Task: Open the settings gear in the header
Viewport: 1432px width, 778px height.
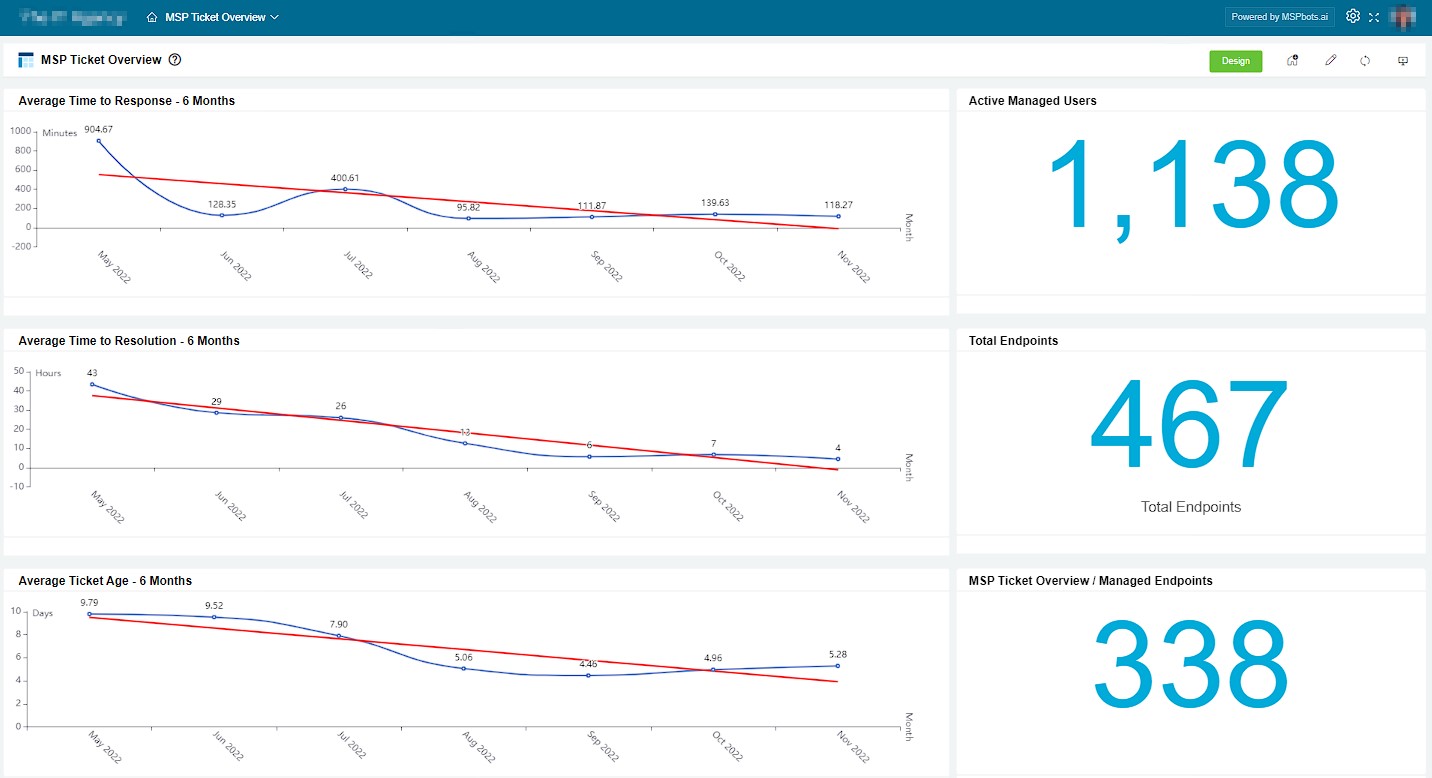Action: (x=1353, y=16)
